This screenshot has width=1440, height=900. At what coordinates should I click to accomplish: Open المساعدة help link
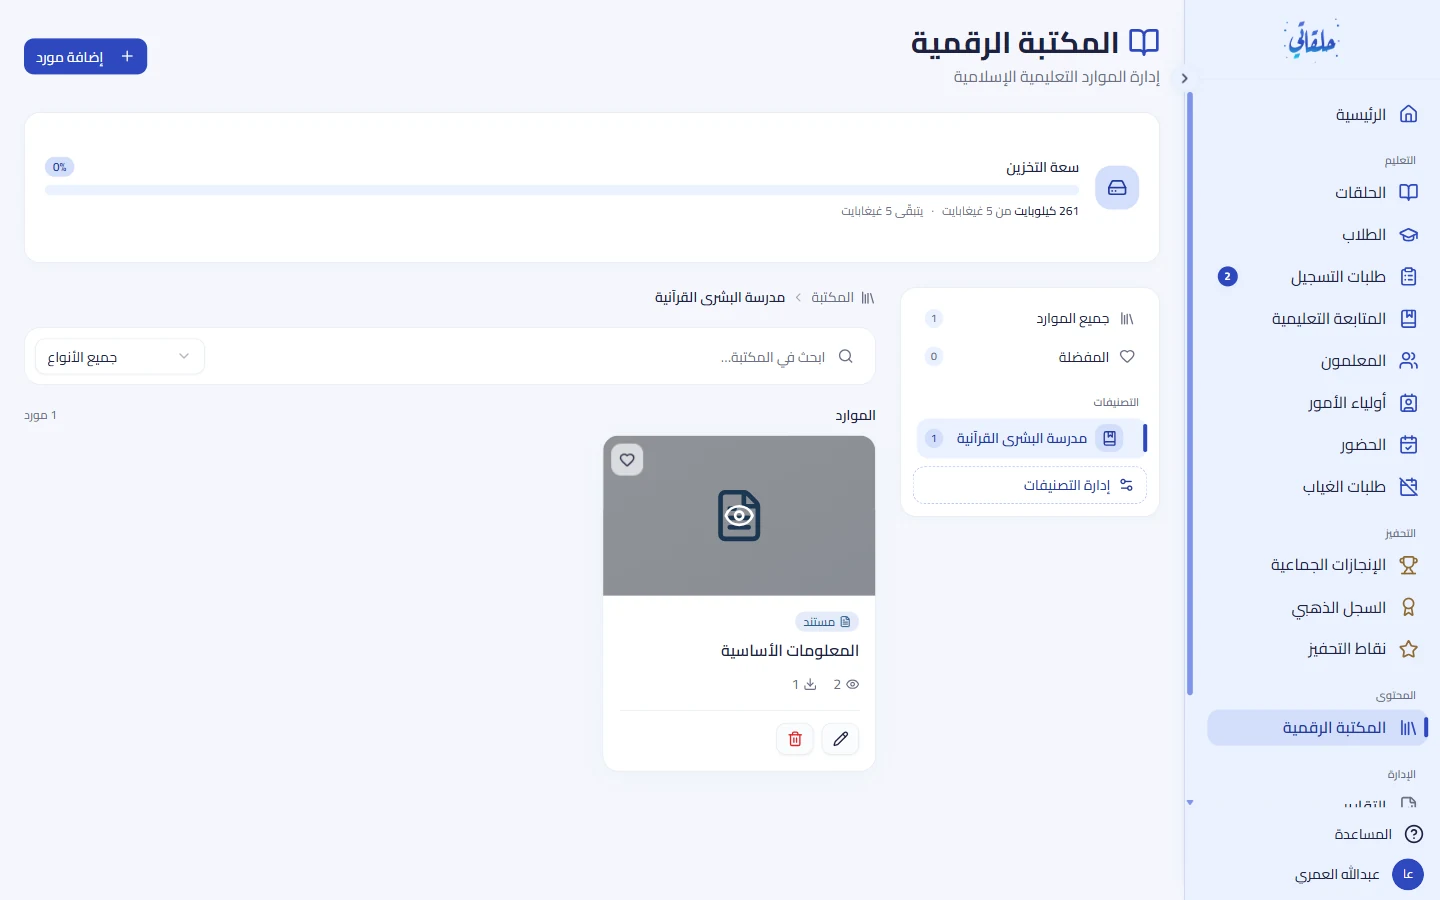tap(1363, 834)
